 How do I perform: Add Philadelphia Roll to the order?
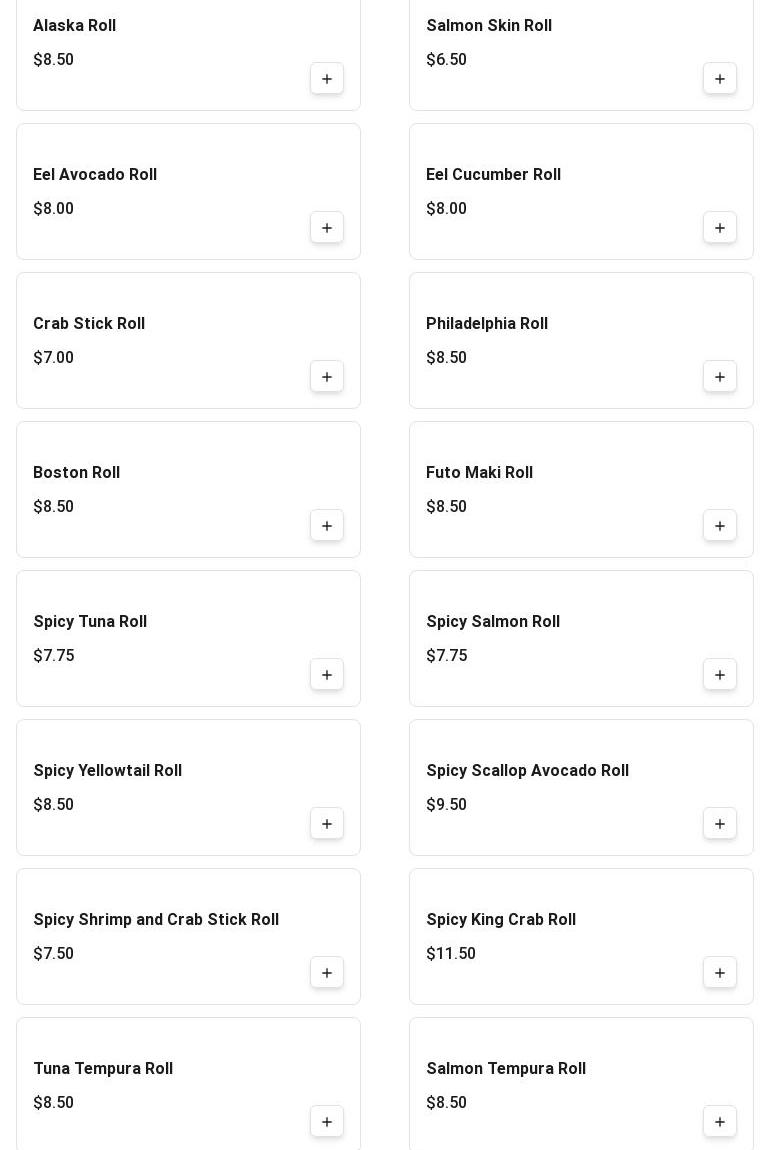click(720, 377)
